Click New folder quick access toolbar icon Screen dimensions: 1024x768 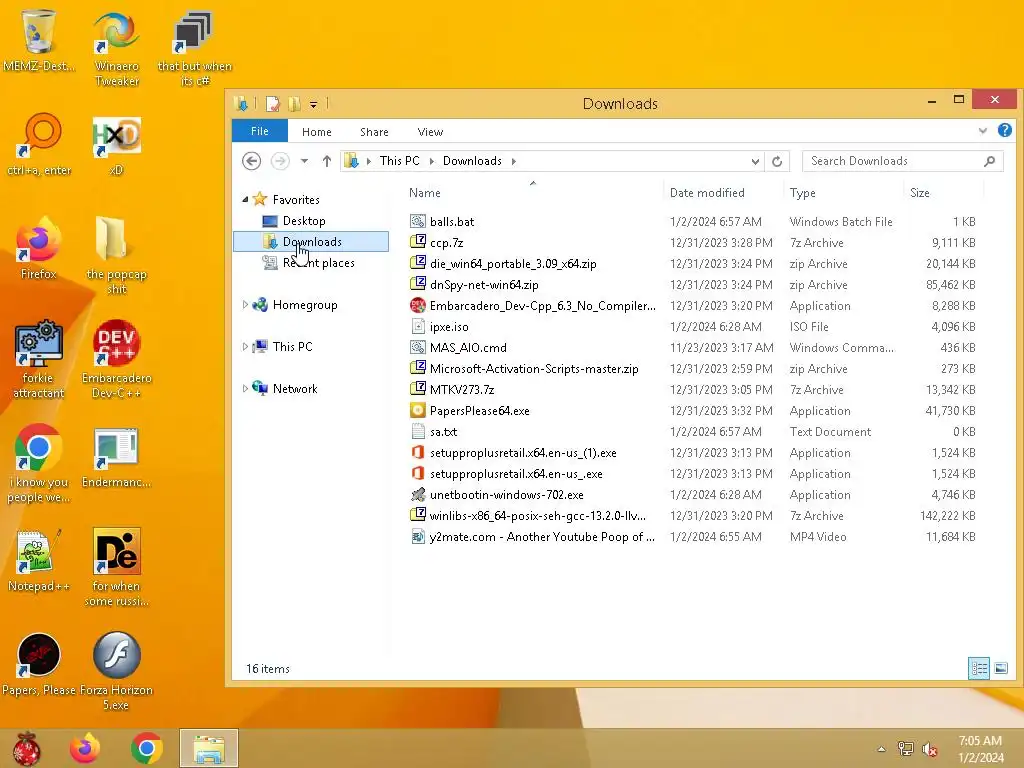pos(294,103)
